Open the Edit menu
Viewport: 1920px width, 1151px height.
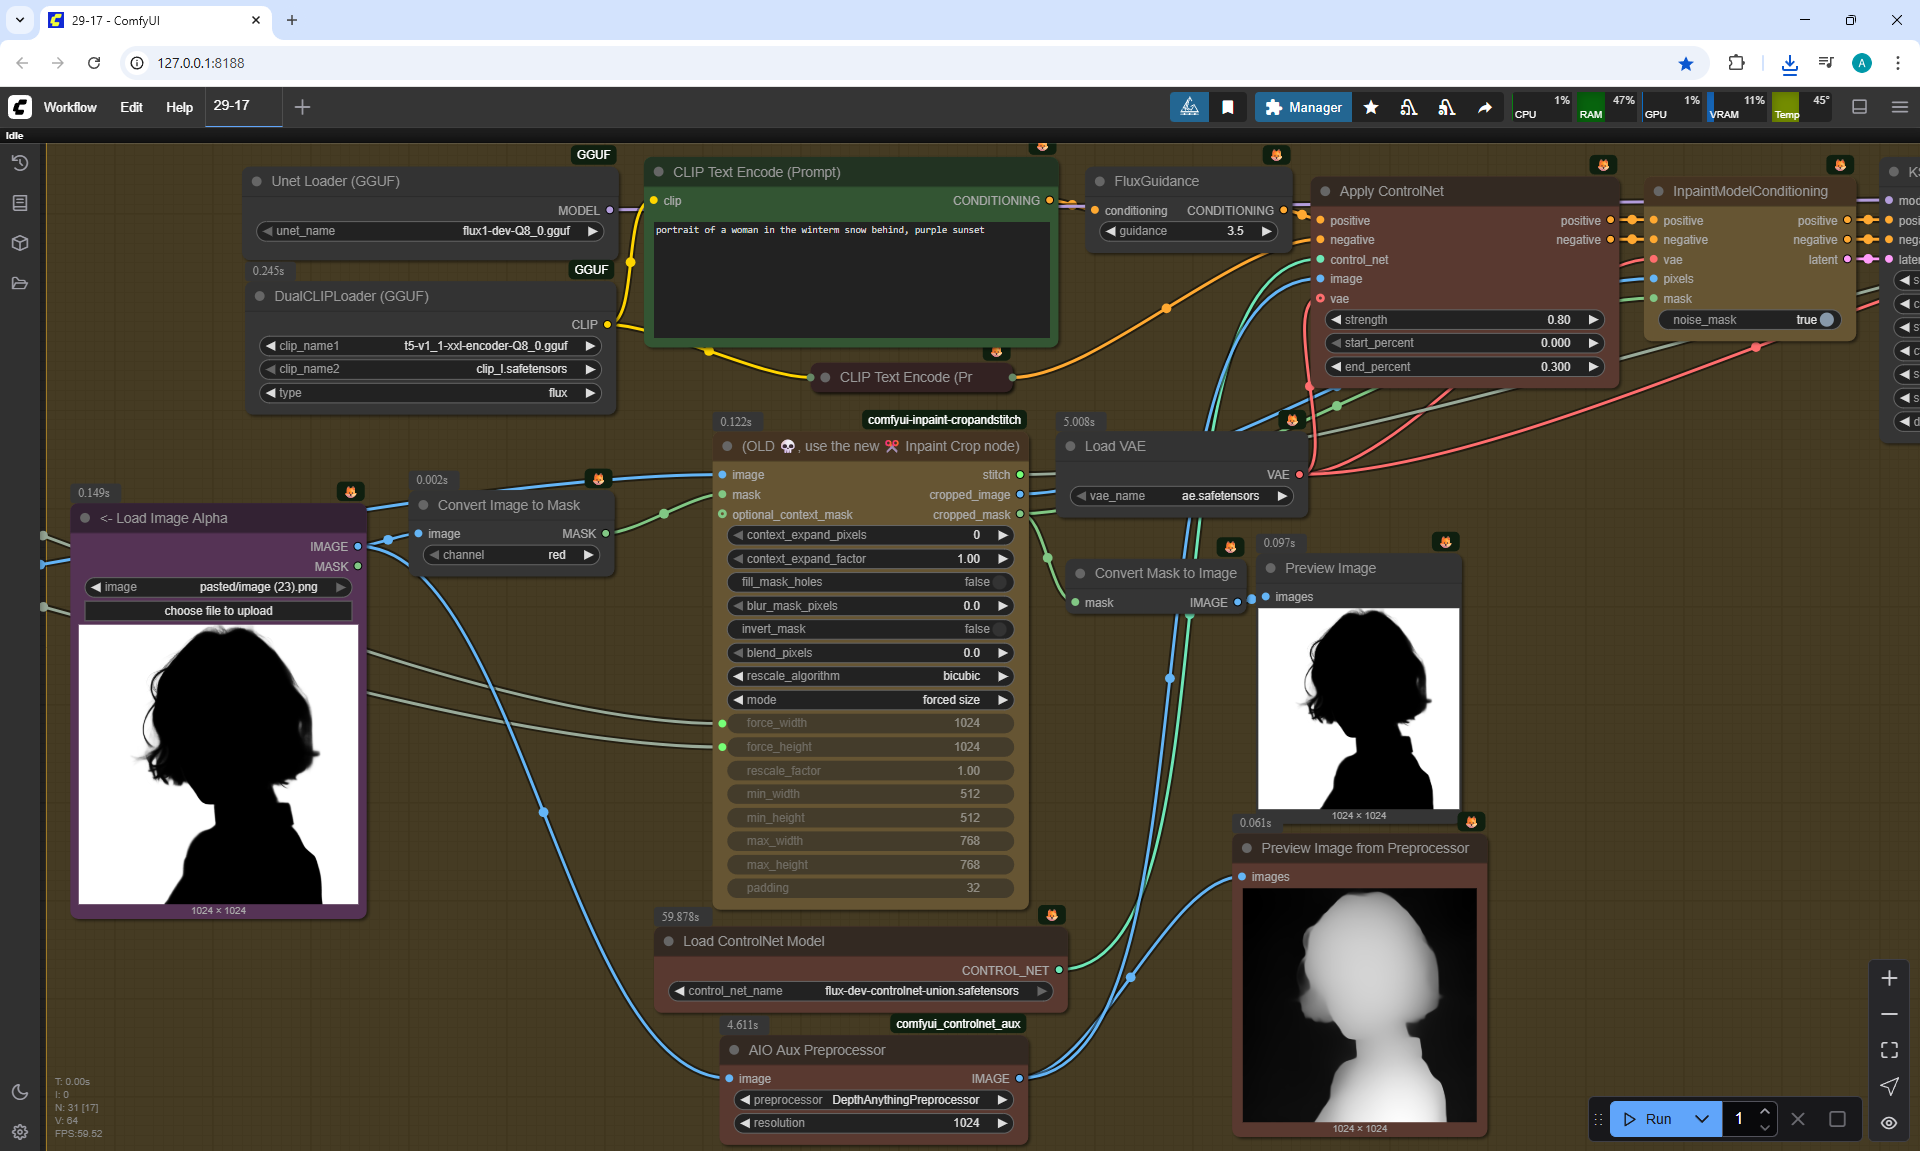pos(131,107)
